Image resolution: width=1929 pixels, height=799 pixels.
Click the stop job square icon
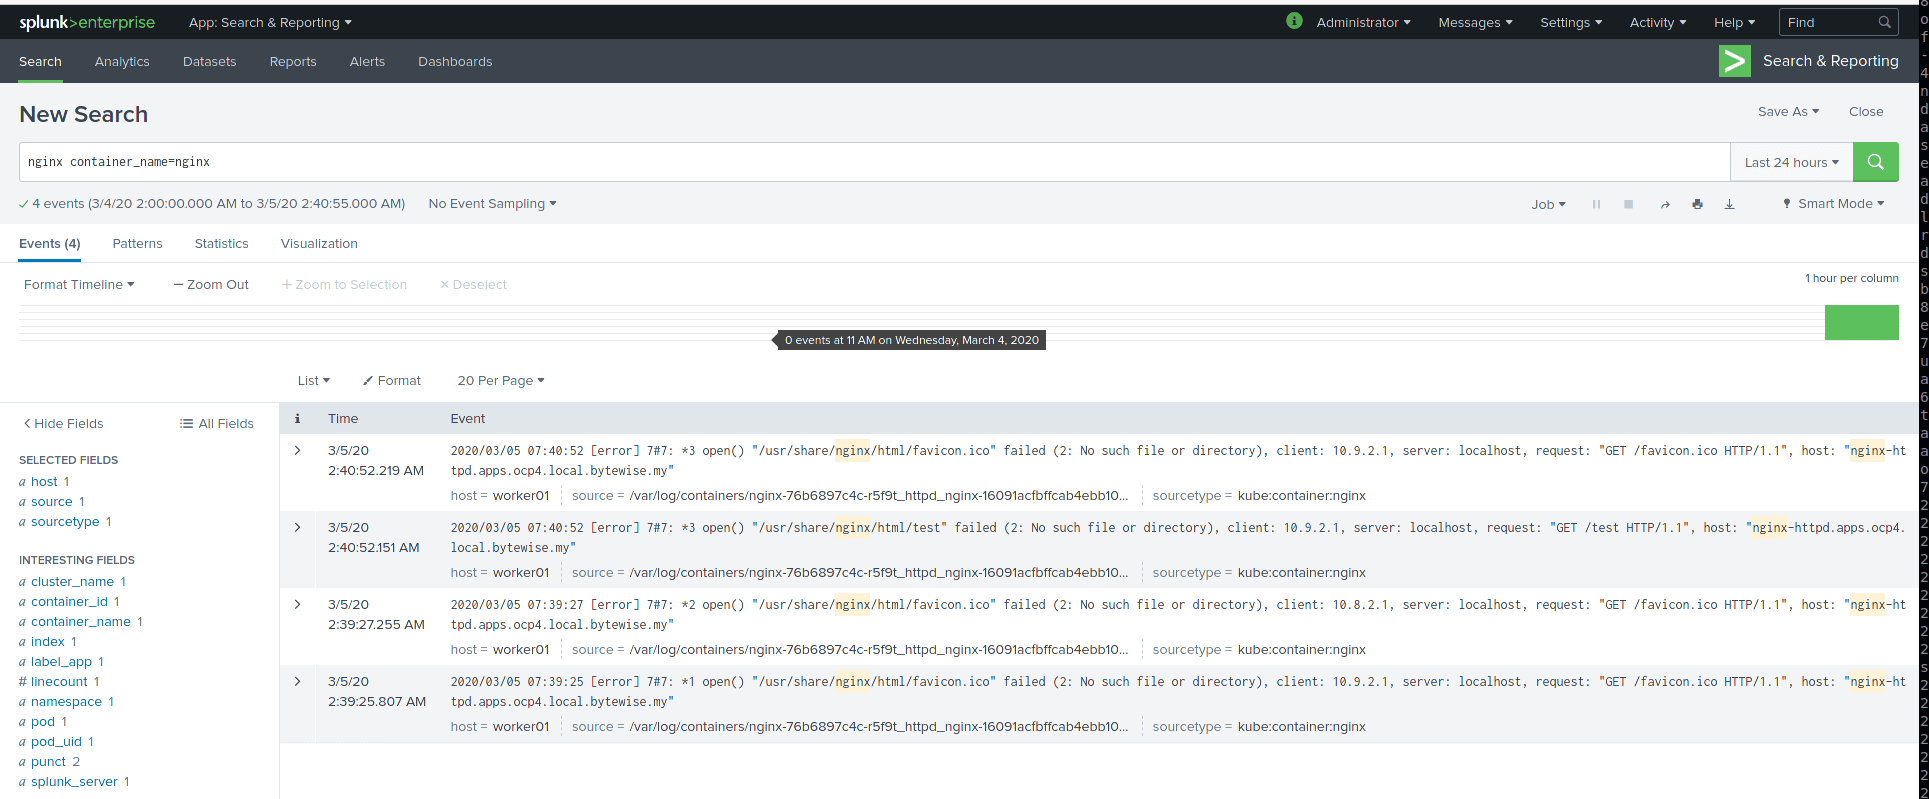[1628, 204]
